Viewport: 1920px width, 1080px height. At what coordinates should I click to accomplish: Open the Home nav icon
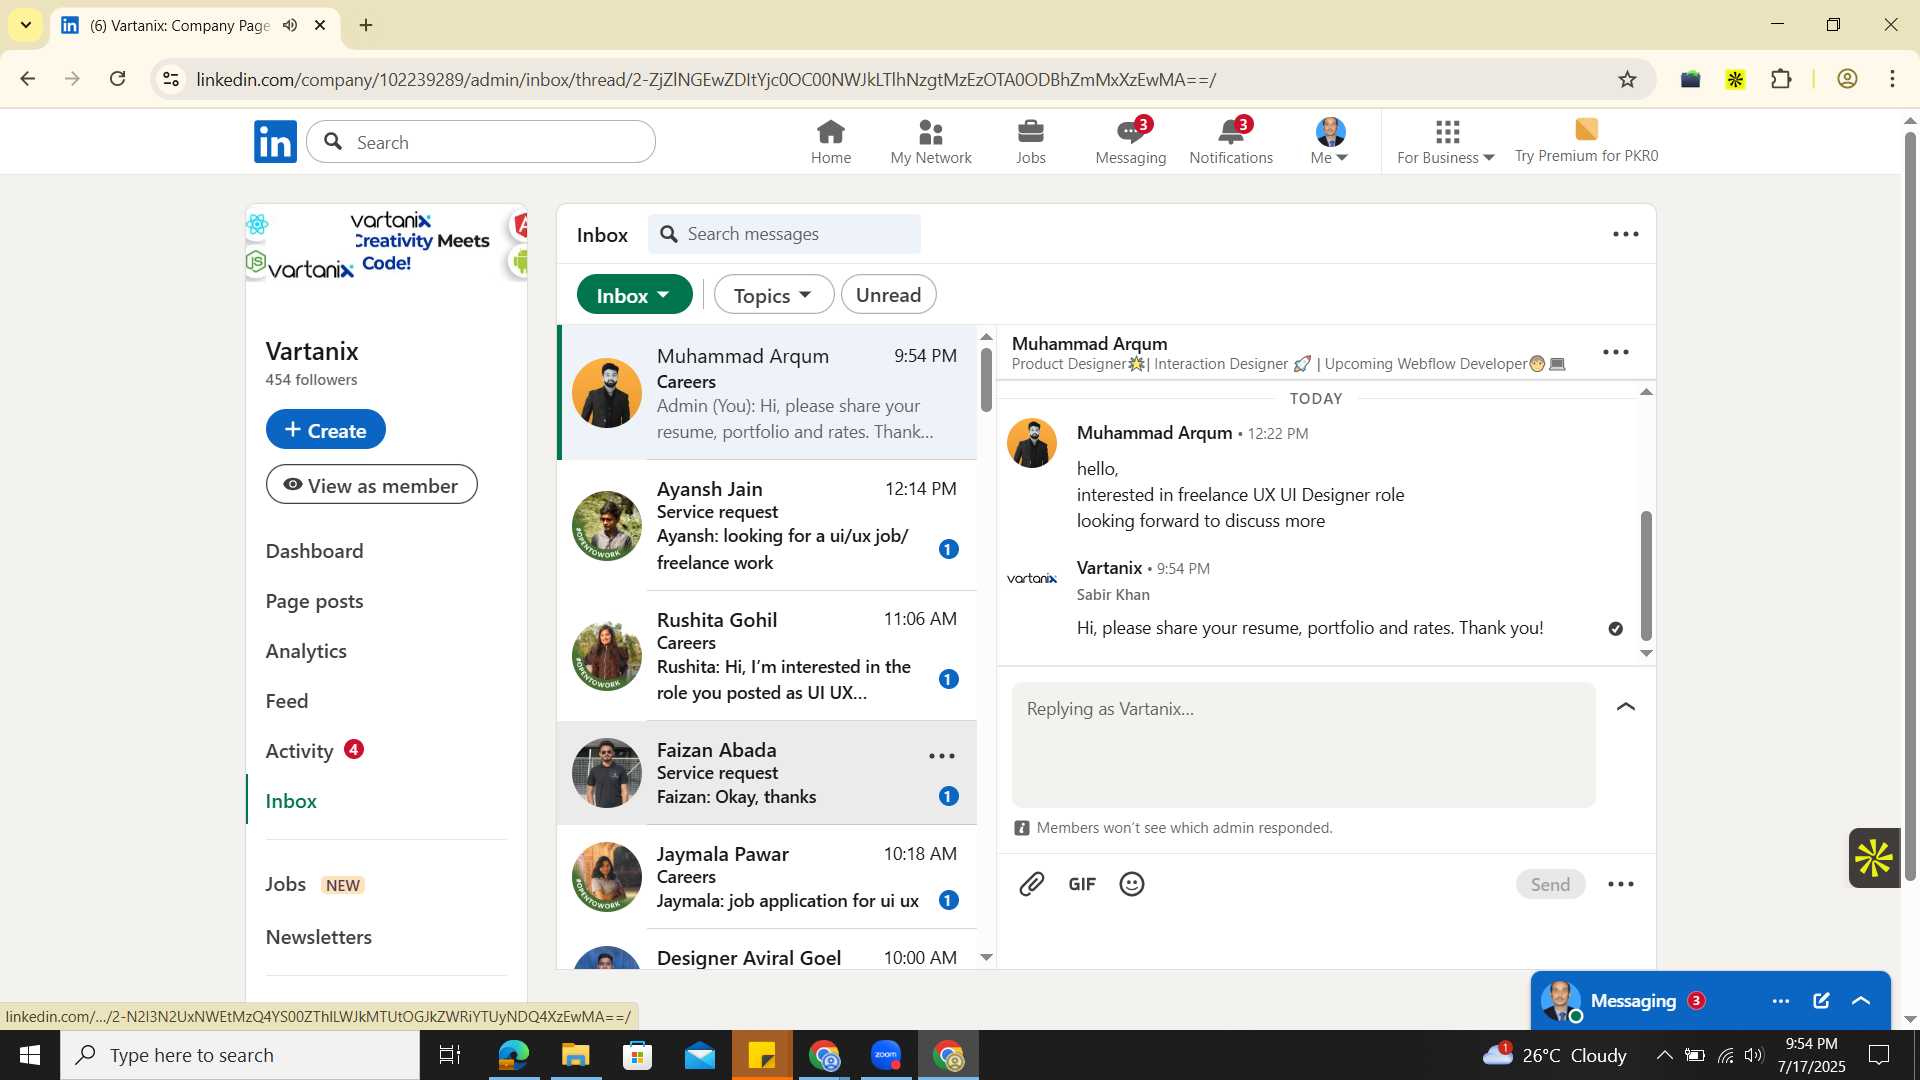point(830,142)
